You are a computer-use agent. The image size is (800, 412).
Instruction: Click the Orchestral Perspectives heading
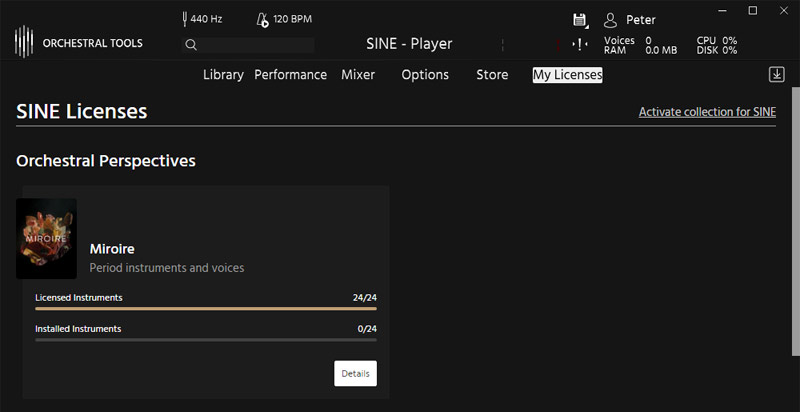tap(106, 161)
